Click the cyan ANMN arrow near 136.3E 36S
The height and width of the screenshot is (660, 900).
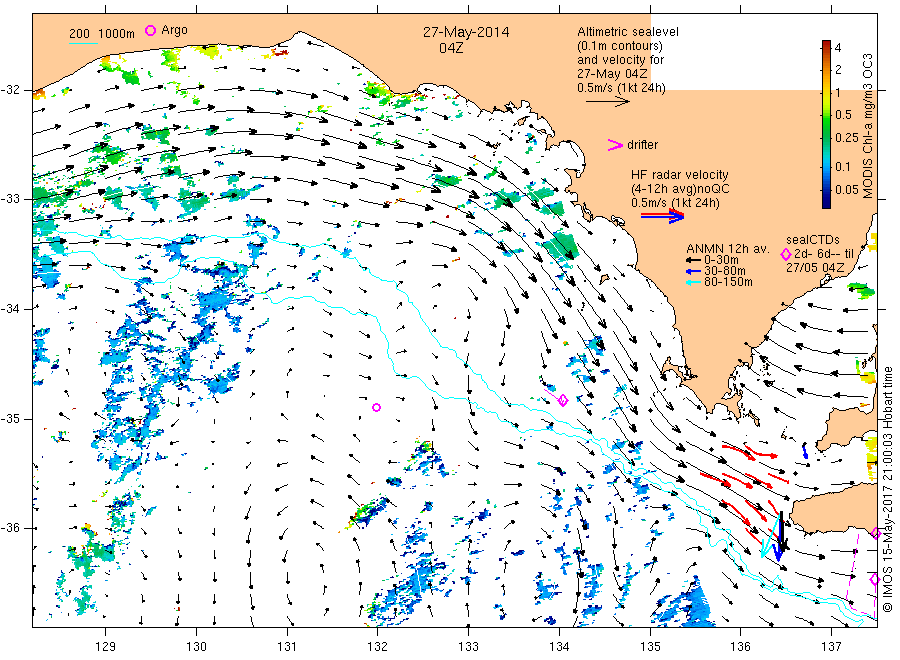[770, 537]
